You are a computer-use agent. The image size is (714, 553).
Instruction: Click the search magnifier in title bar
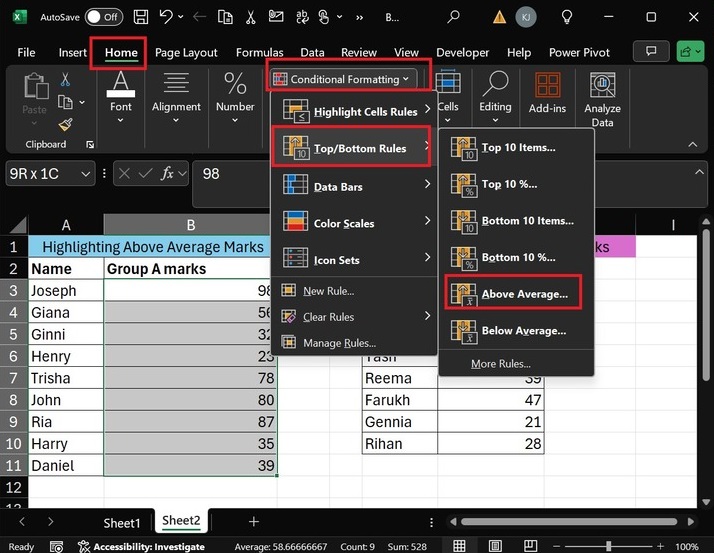click(x=454, y=17)
